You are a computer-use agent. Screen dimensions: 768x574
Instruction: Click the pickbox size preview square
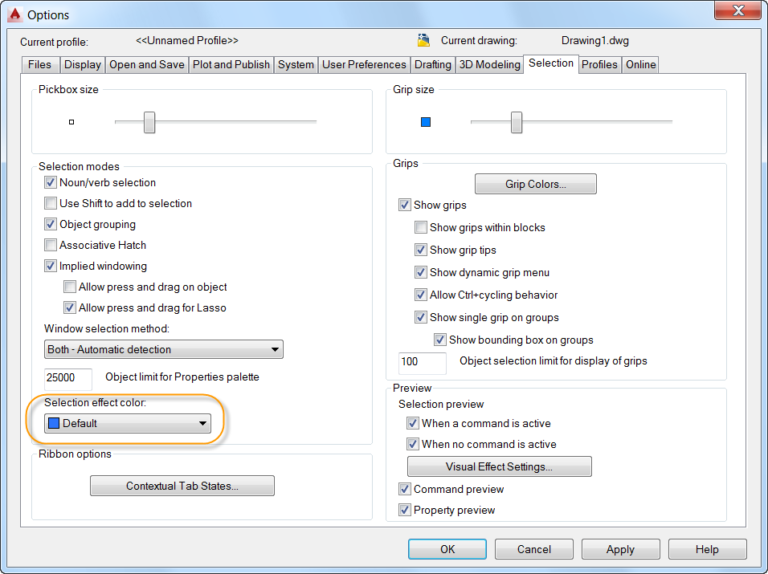[x=71, y=122]
